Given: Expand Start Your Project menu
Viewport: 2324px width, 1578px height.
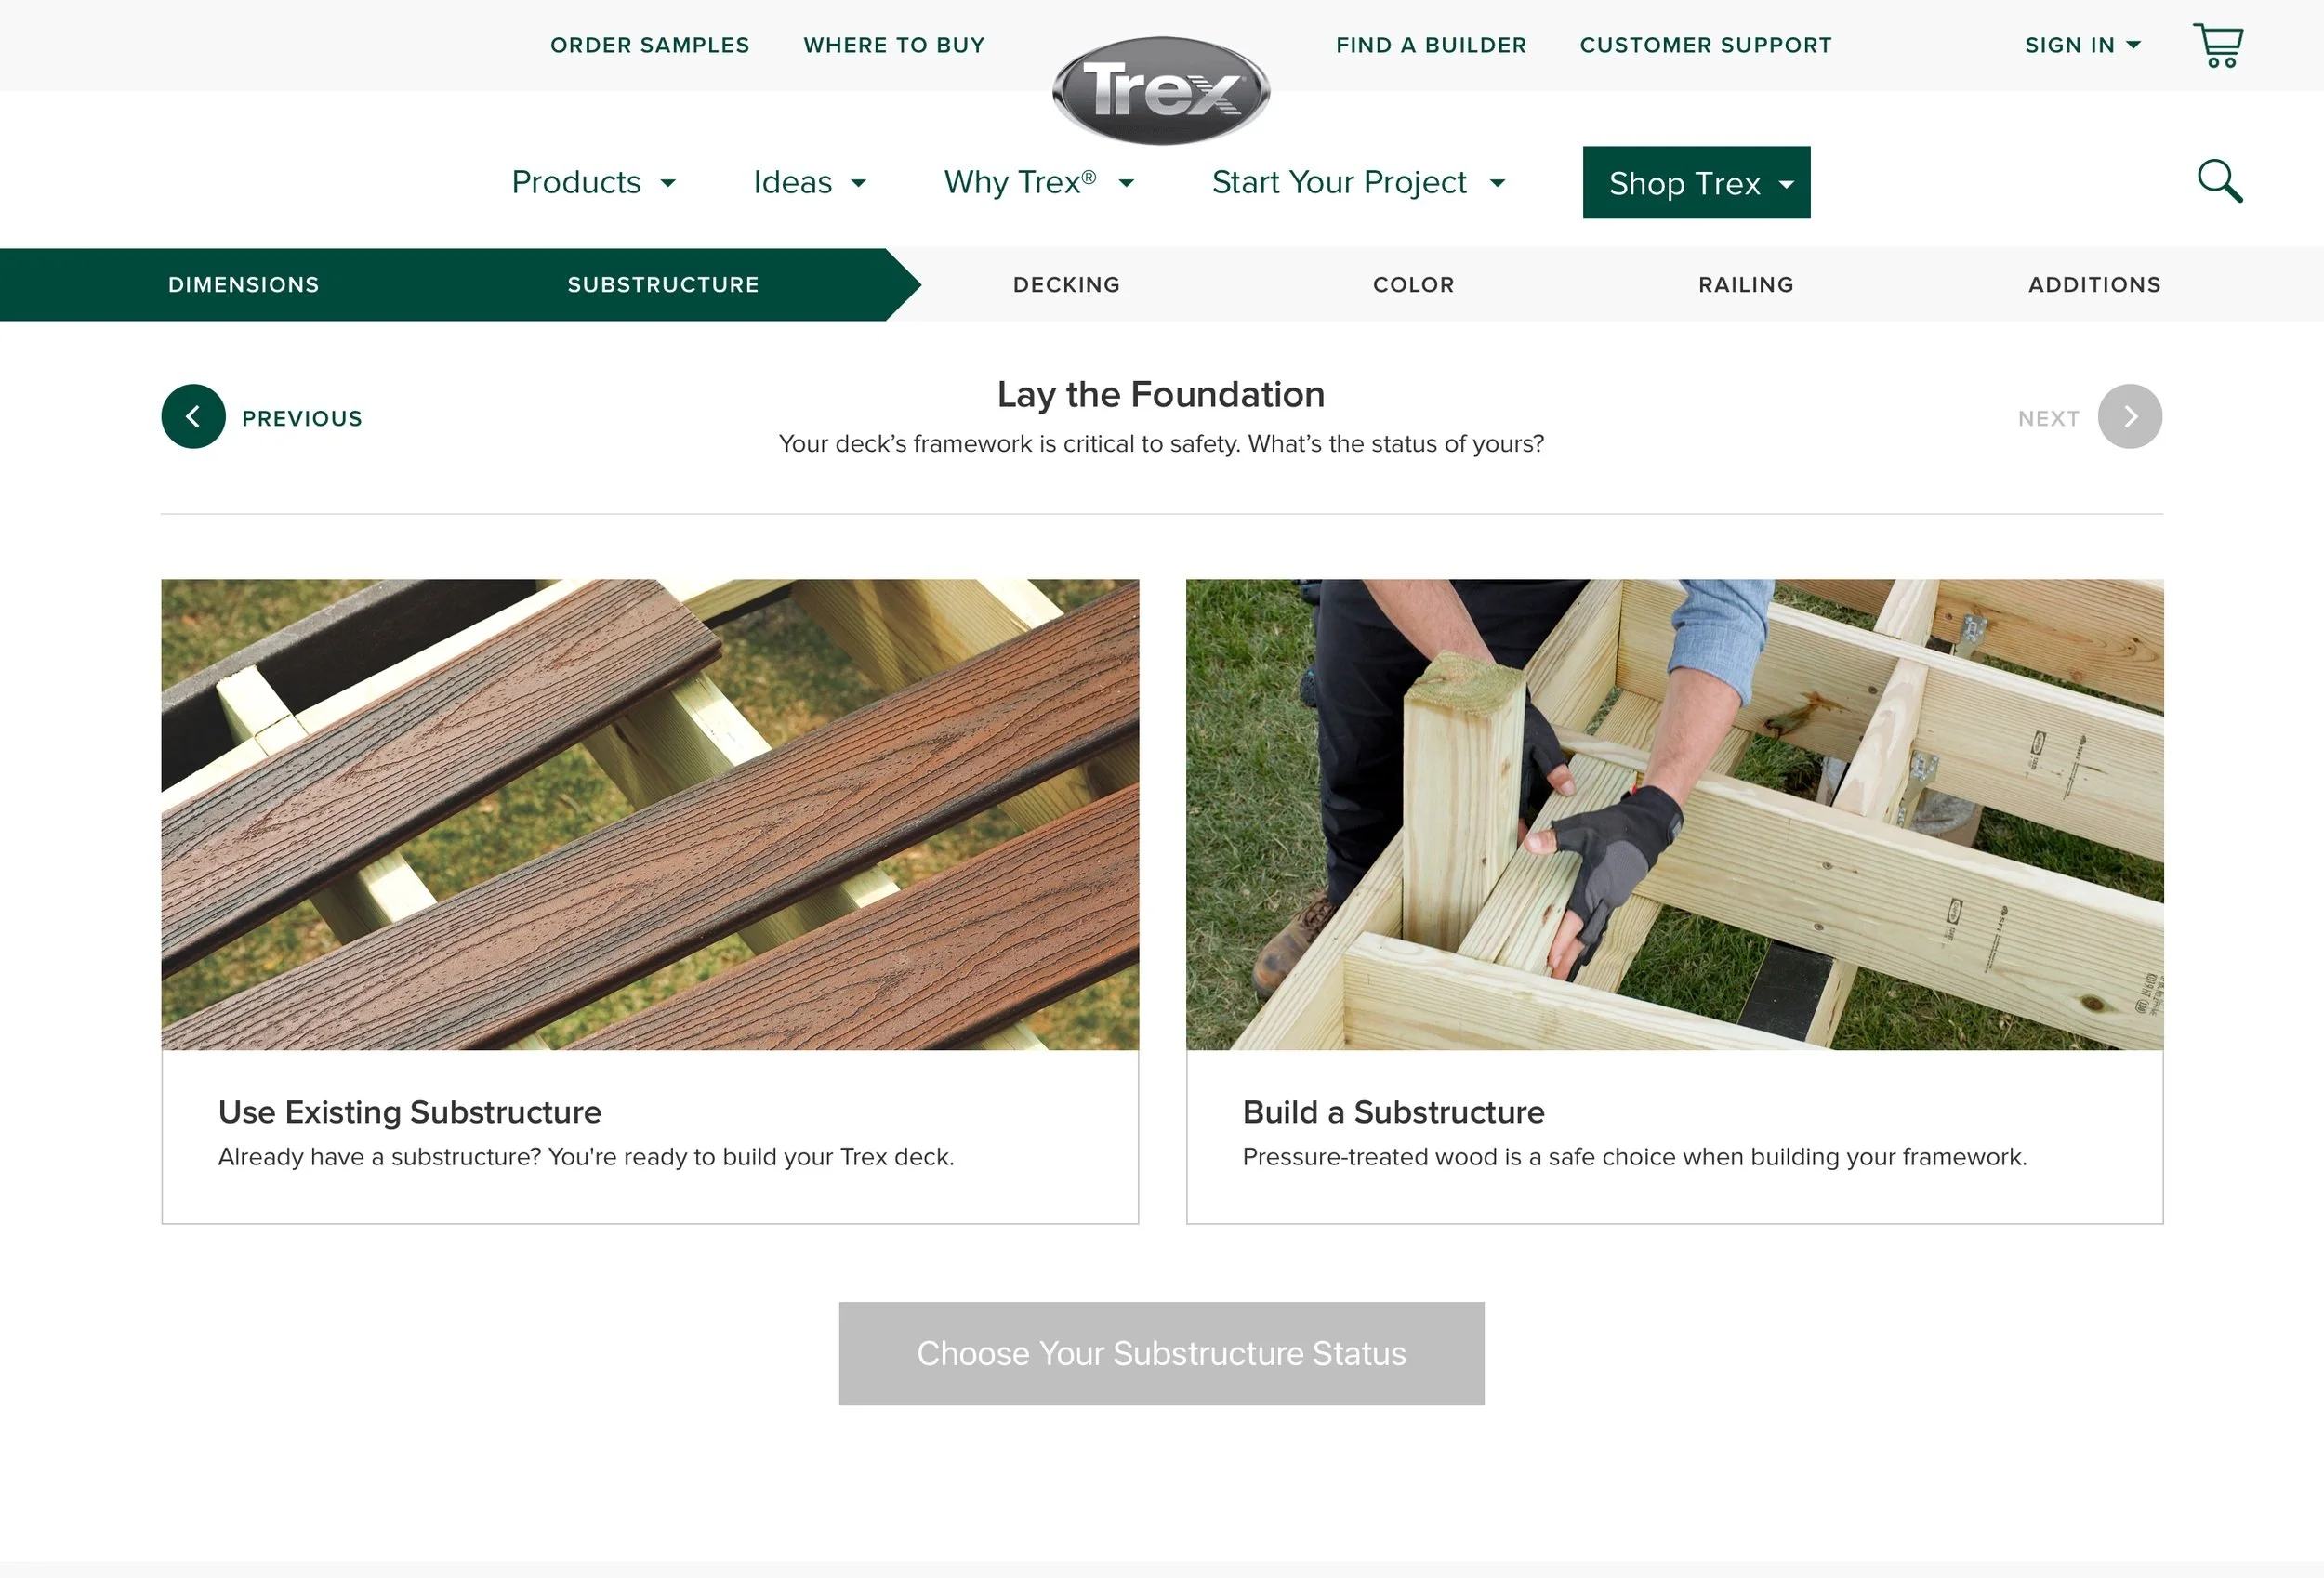Looking at the screenshot, I should pyautogui.click(x=1358, y=182).
